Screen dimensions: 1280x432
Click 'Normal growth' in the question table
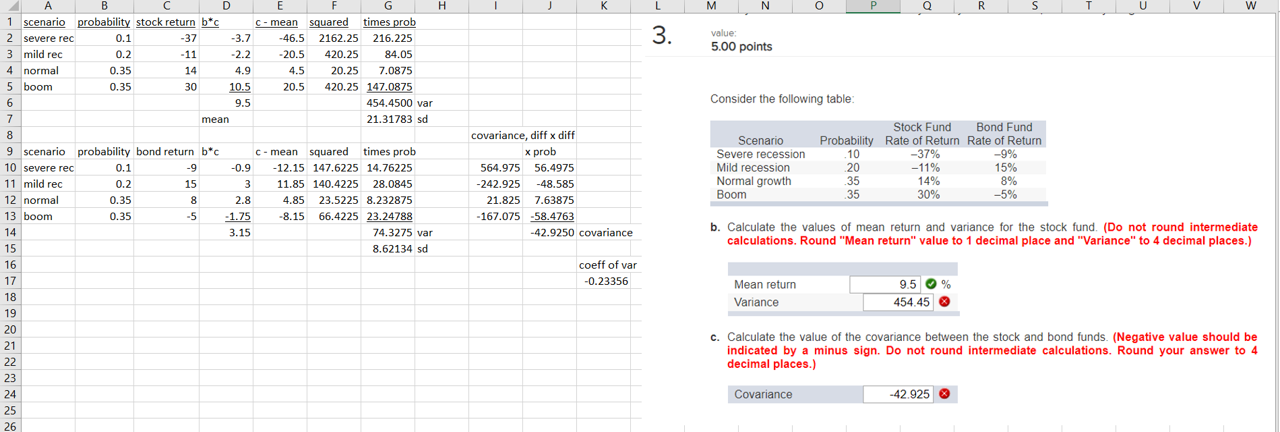point(754,181)
